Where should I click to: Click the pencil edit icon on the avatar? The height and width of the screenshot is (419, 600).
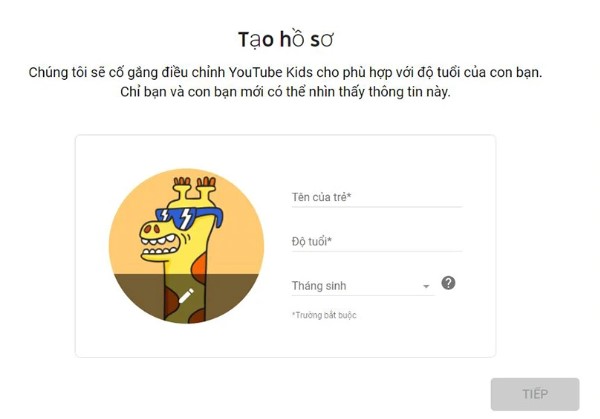[x=186, y=296]
